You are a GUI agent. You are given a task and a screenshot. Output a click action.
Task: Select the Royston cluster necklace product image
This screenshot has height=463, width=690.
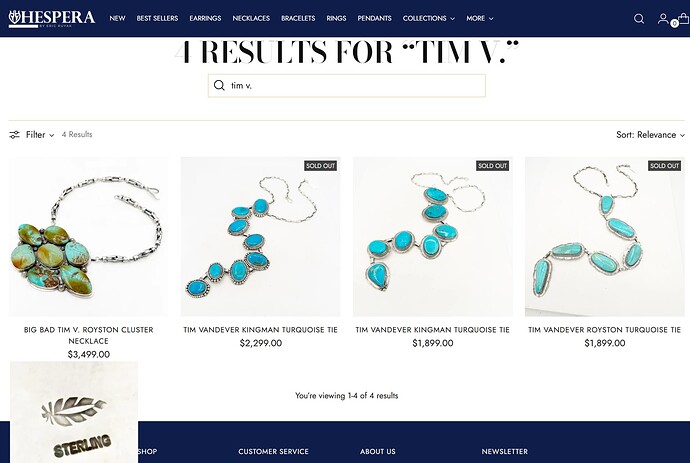pos(88,237)
